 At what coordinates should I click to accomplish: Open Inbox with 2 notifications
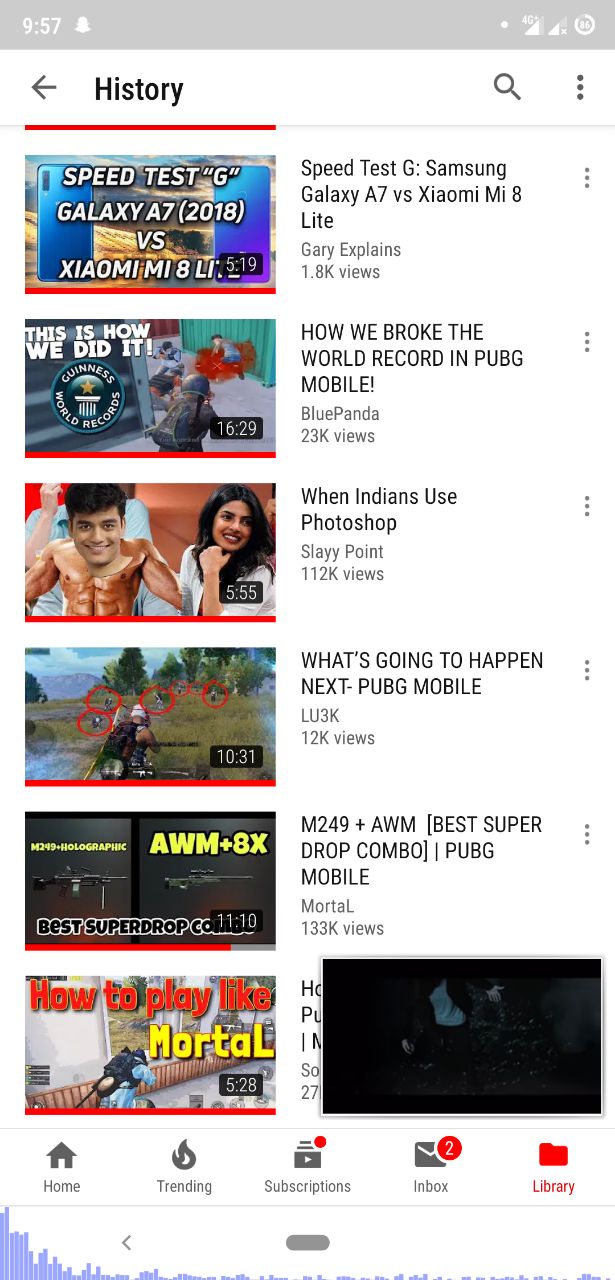(x=431, y=1168)
